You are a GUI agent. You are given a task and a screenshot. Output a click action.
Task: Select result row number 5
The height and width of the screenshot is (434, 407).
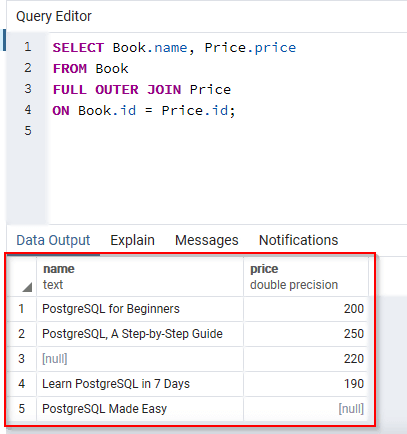[22, 409]
